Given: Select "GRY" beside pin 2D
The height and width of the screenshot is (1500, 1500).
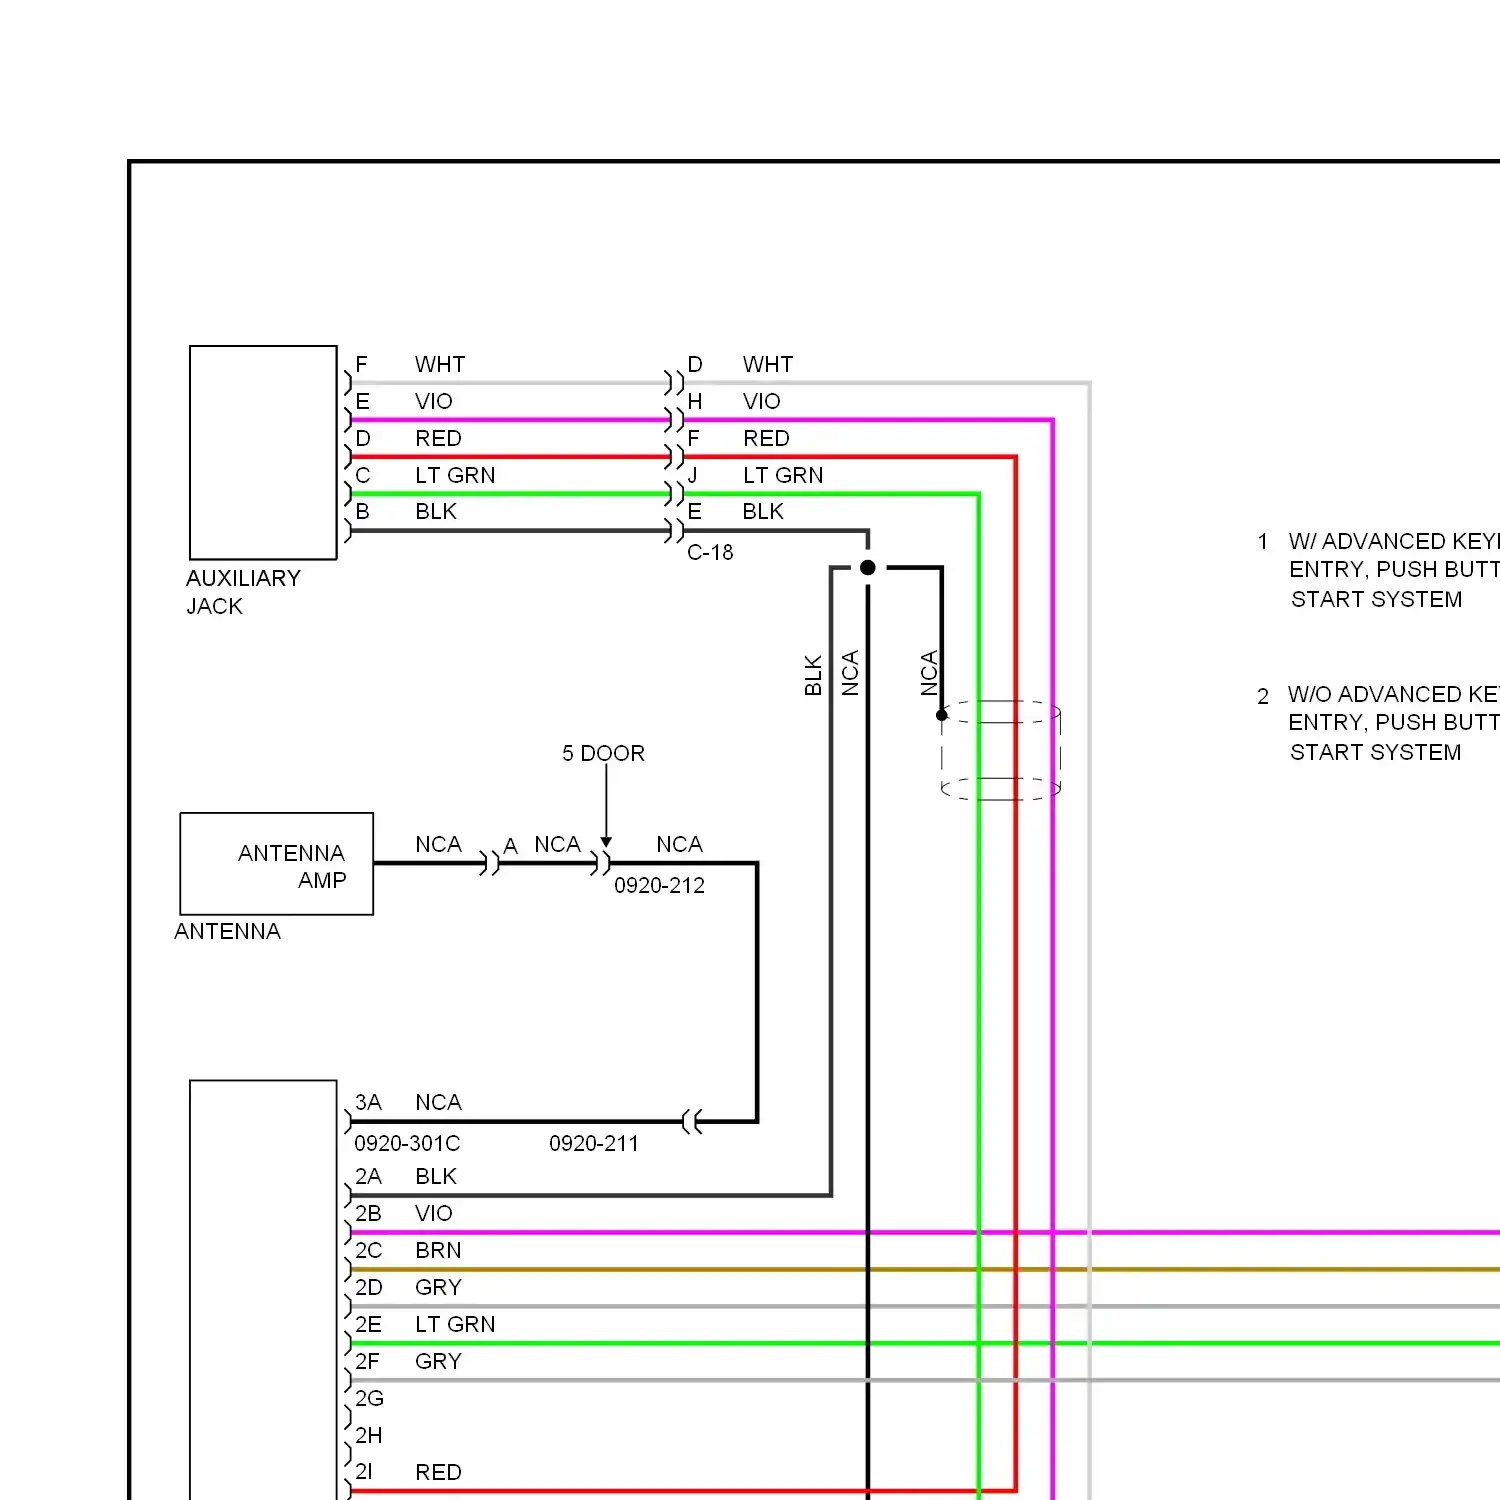Looking at the screenshot, I should click(x=438, y=1287).
